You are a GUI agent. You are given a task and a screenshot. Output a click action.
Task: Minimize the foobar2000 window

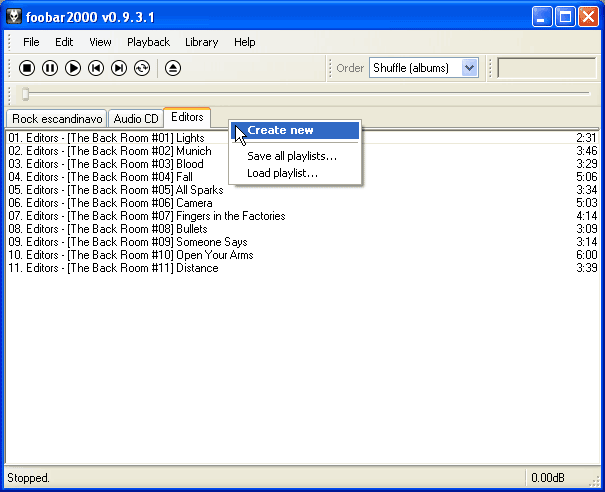point(542,17)
